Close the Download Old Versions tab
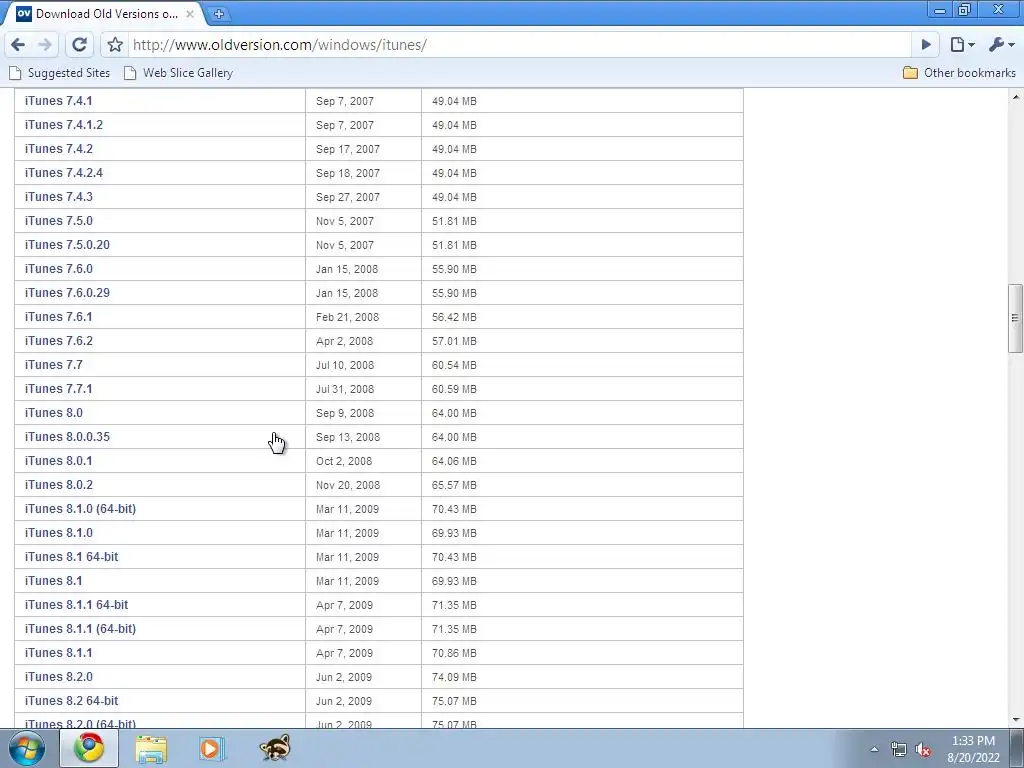1024x768 pixels. tap(190, 14)
